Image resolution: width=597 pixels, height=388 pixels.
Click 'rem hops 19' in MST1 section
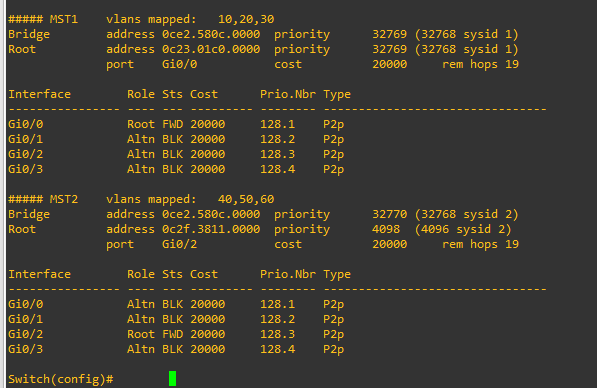point(480,64)
